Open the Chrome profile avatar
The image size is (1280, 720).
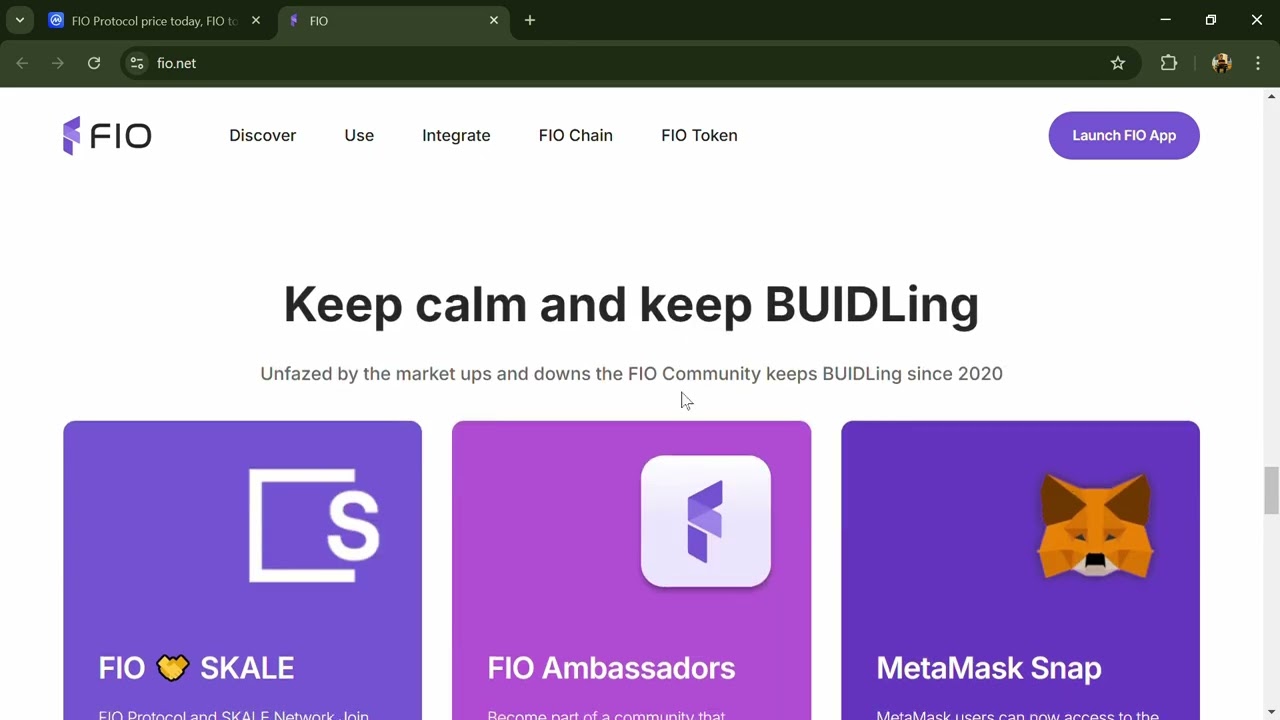click(x=1221, y=63)
